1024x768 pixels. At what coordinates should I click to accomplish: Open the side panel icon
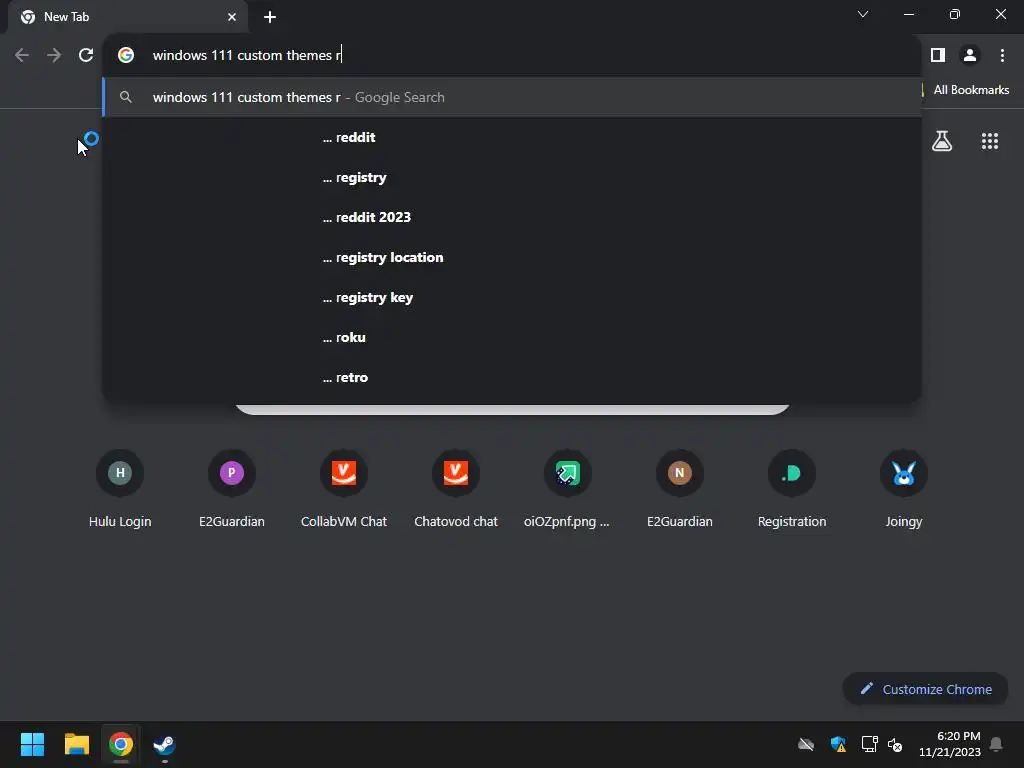[938, 55]
